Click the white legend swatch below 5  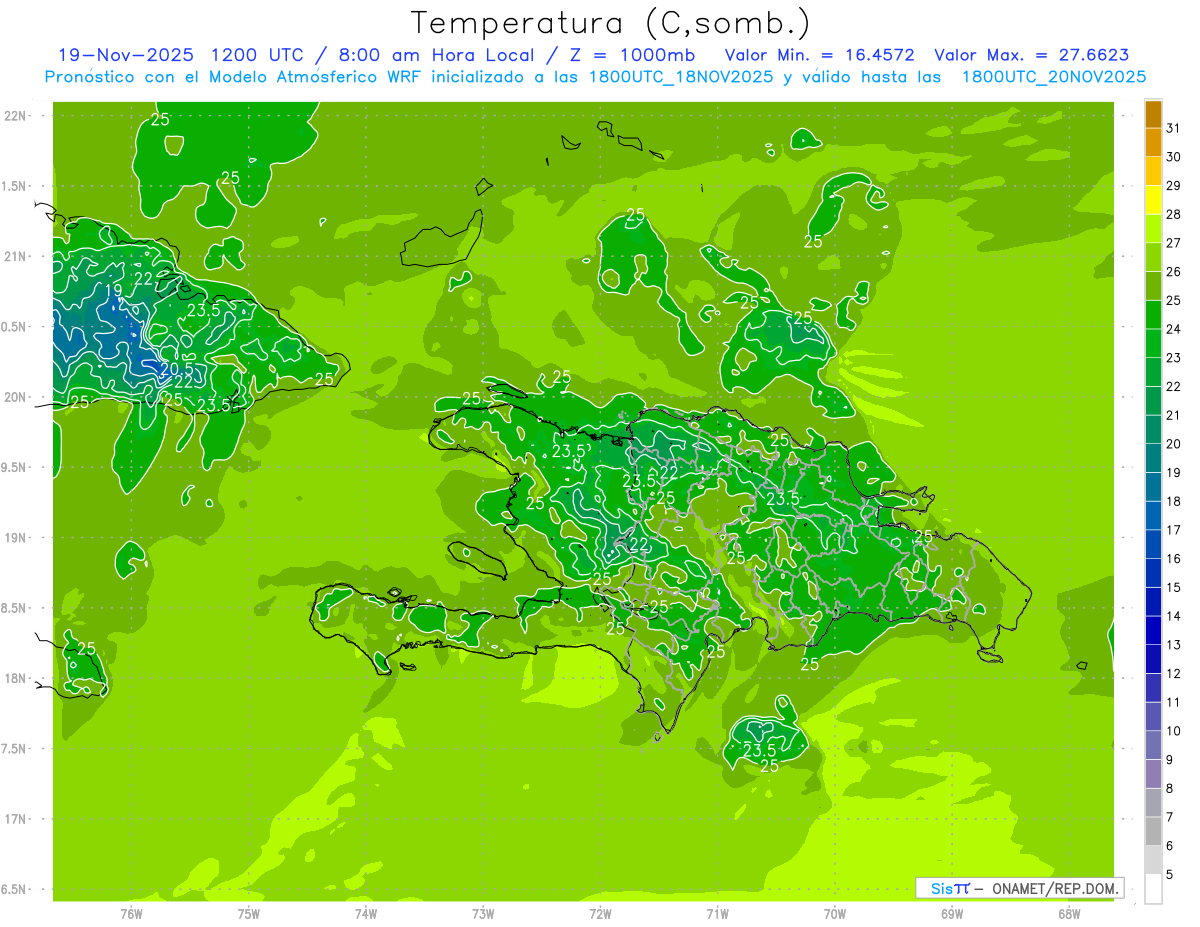point(1153,889)
